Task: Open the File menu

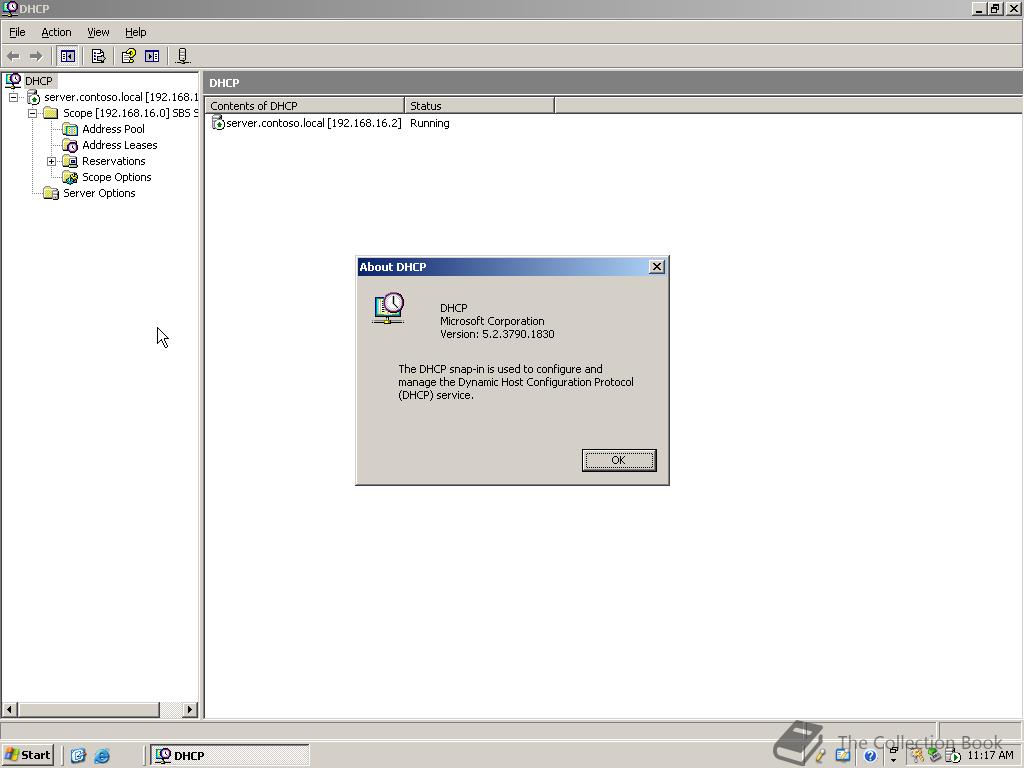Action: pos(17,32)
